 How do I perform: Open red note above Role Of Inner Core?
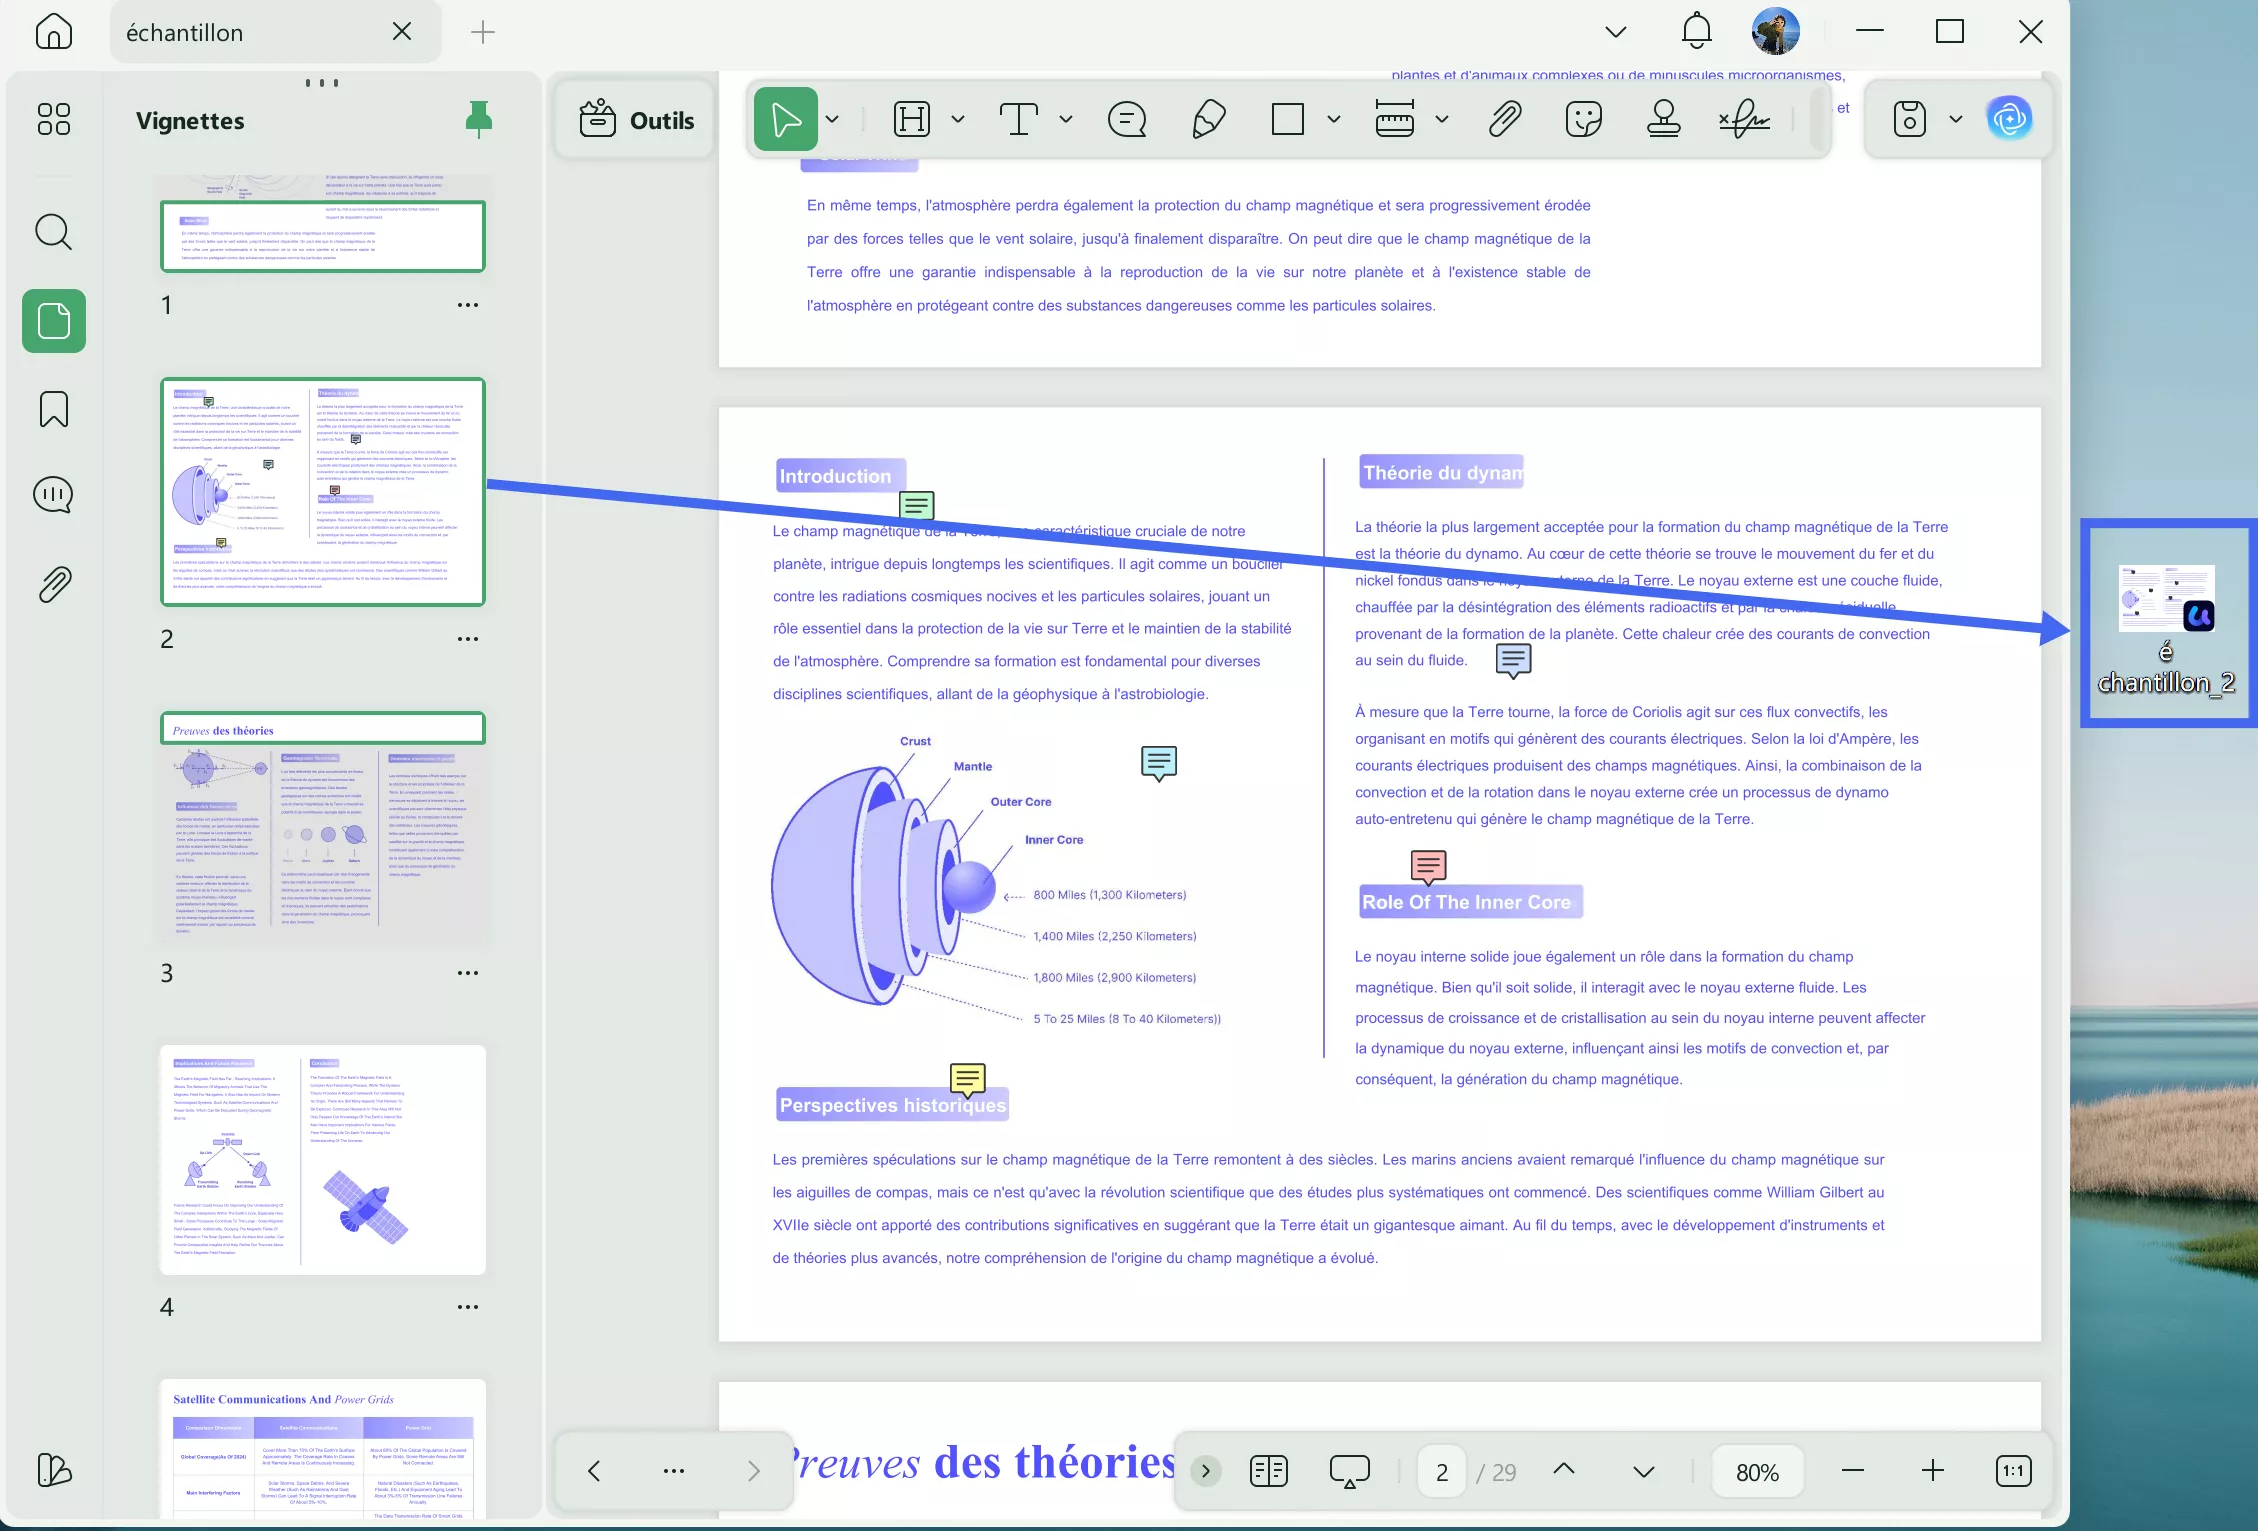[x=1428, y=866]
